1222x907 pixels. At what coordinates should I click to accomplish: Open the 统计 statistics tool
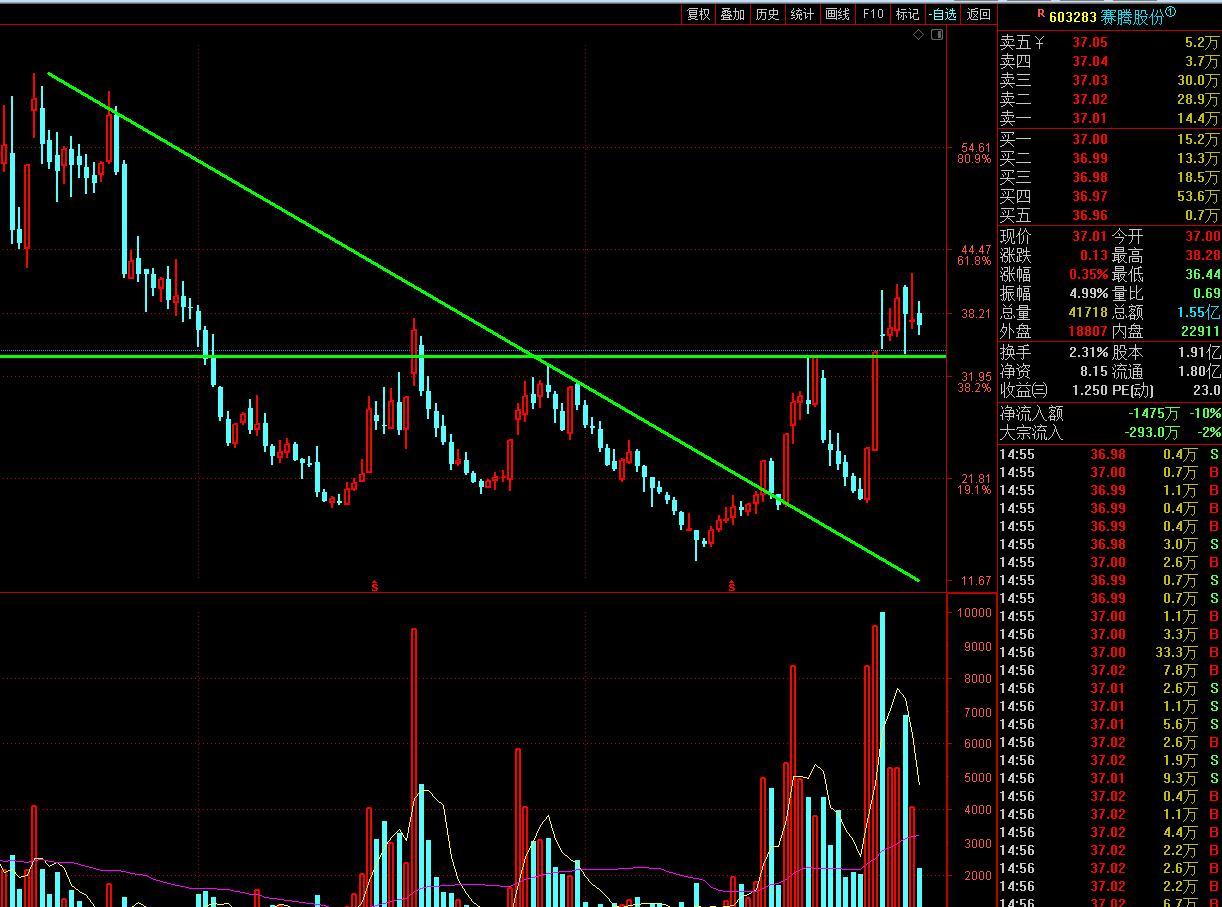coord(802,14)
